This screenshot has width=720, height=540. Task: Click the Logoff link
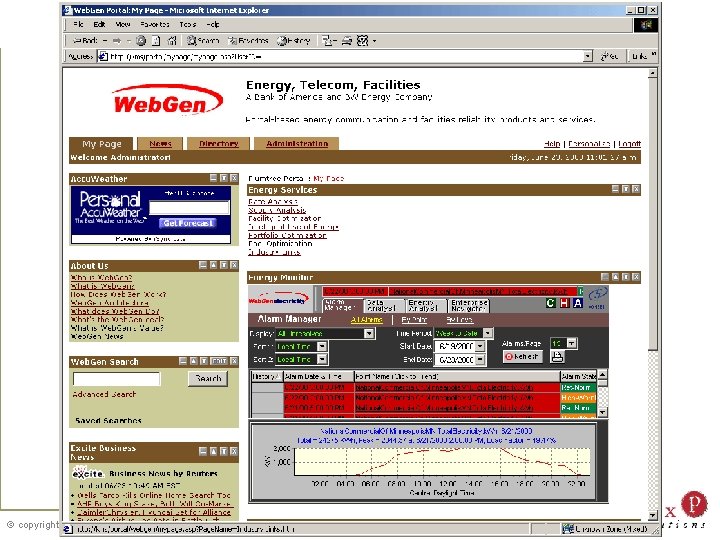pyautogui.click(x=629, y=144)
